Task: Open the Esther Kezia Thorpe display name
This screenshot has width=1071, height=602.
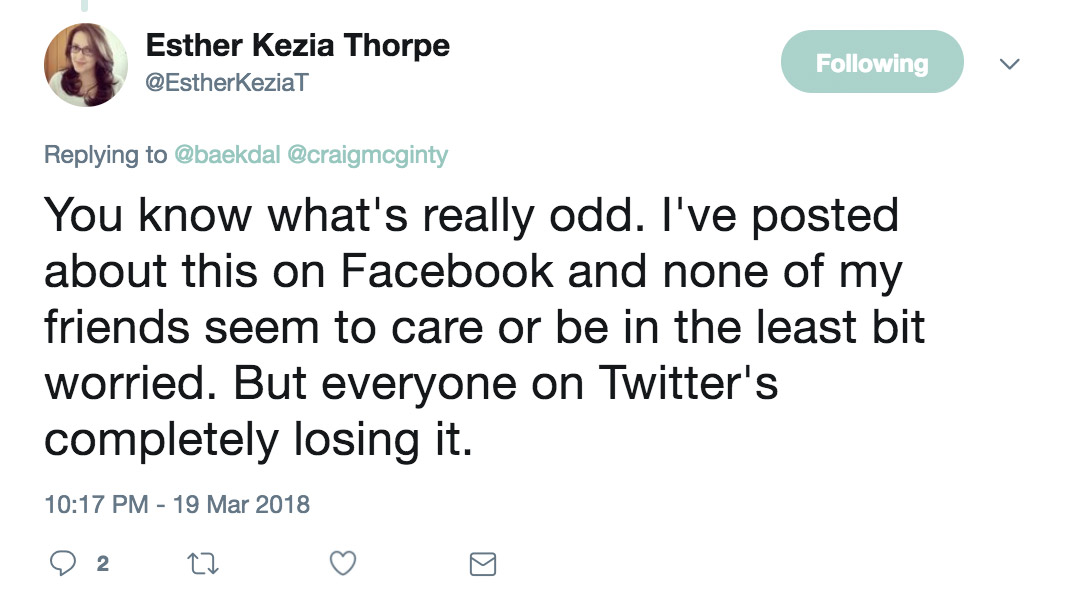Action: (x=298, y=45)
